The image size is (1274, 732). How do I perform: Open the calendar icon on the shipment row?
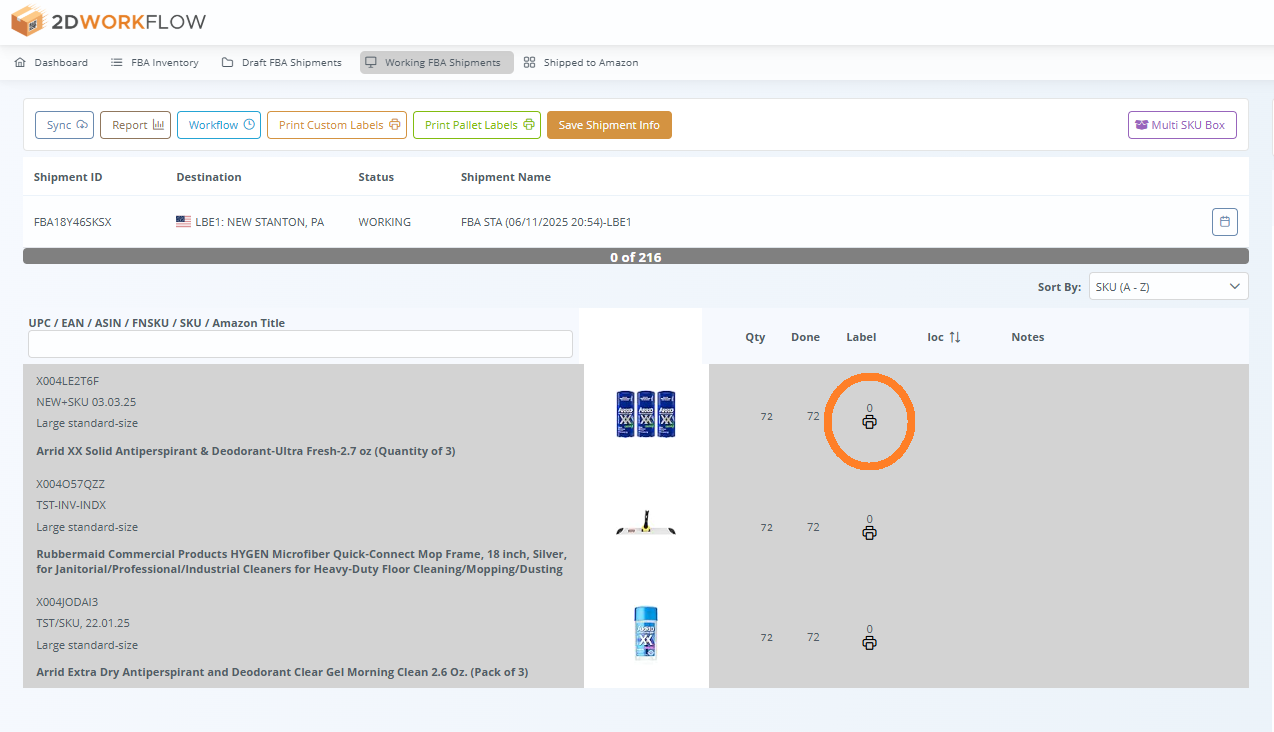(1224, 221)
